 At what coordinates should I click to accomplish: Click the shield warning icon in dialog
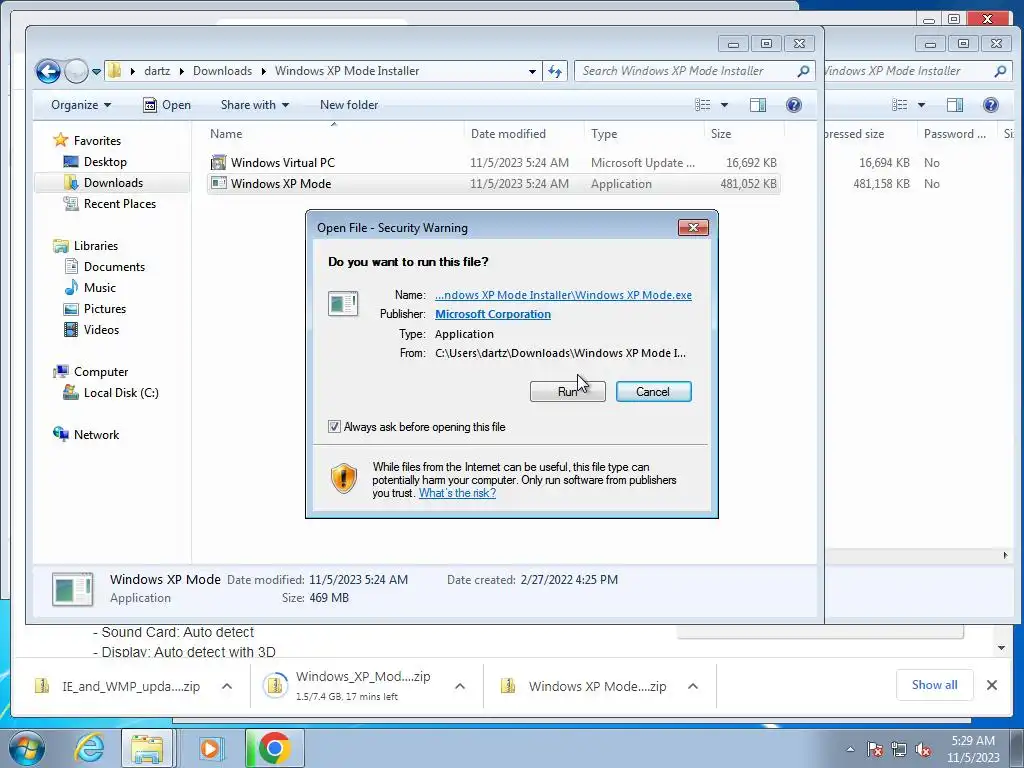click(x=344, y=478)
